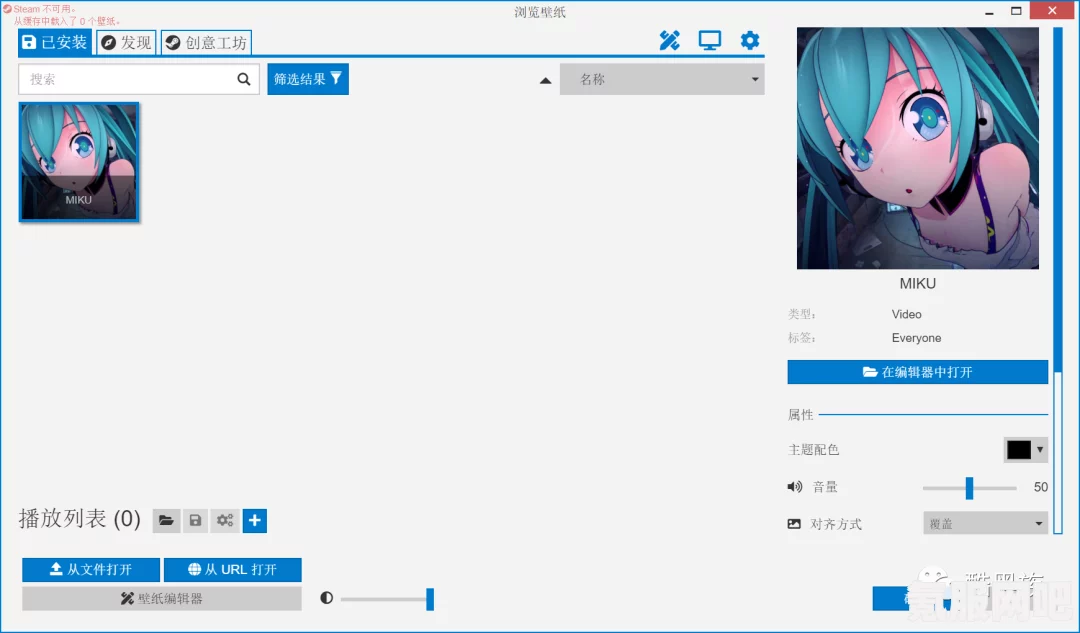This screenshot has width=1080, height=633.
Task: Expand the 对齐方式 覆盖 dropdown
Action: (985, 523)
